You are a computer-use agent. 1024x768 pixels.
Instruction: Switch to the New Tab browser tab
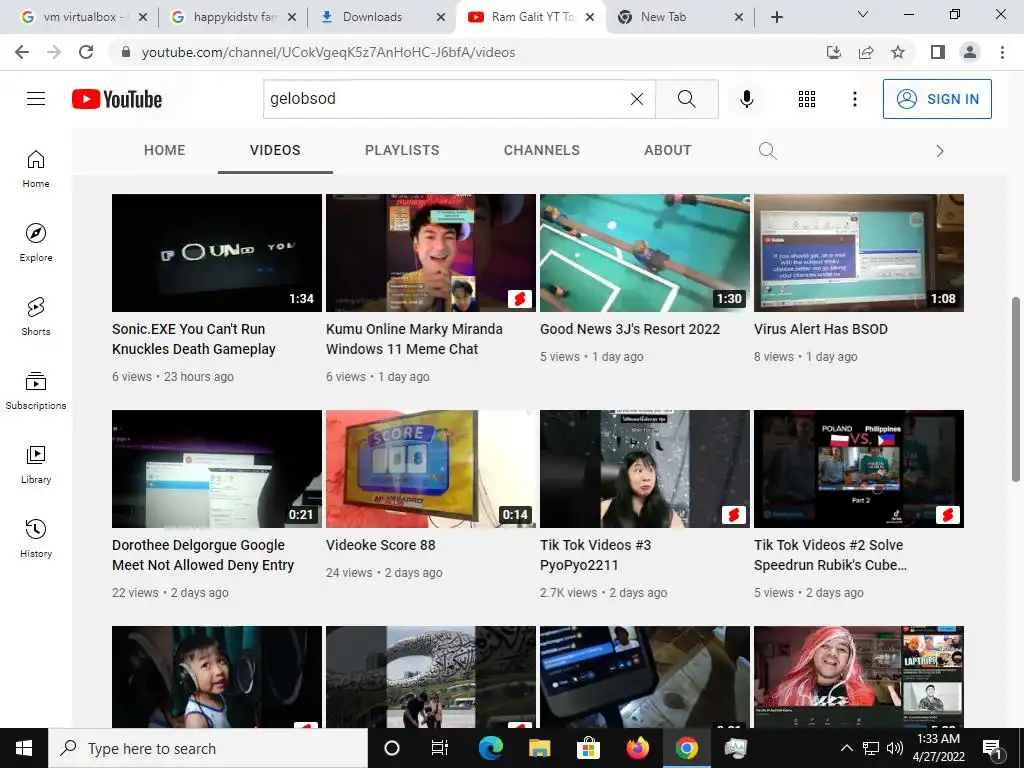pos(664,17)
